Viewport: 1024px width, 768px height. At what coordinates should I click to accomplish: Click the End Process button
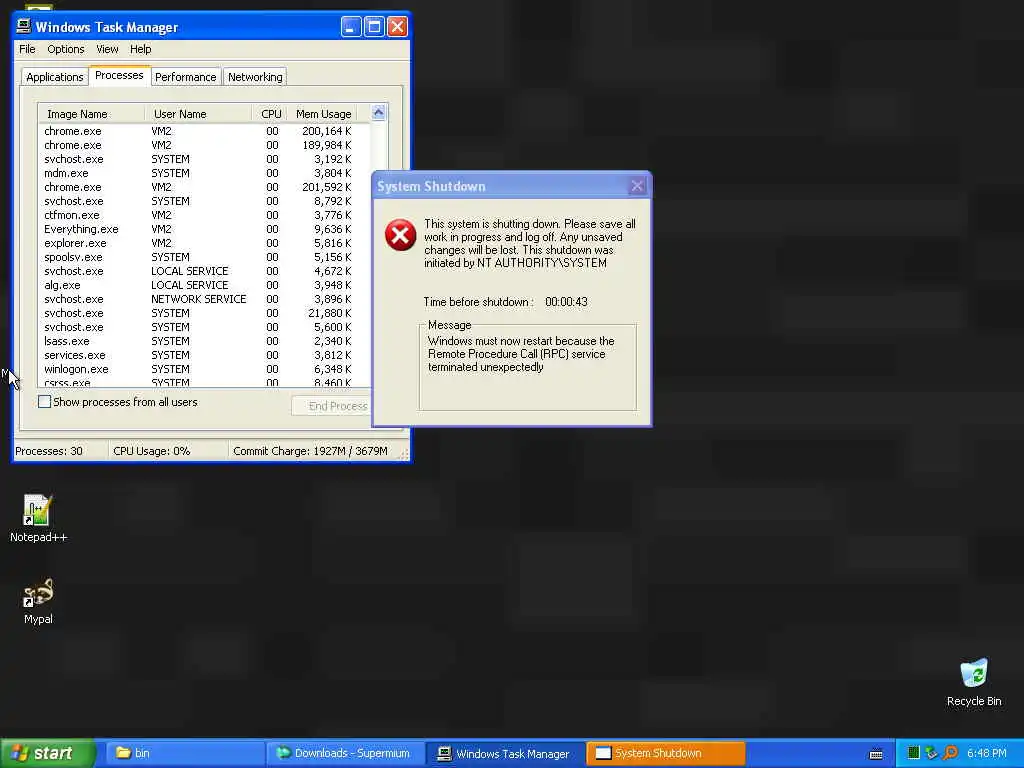pyautogui.click(x=331, y=406)
